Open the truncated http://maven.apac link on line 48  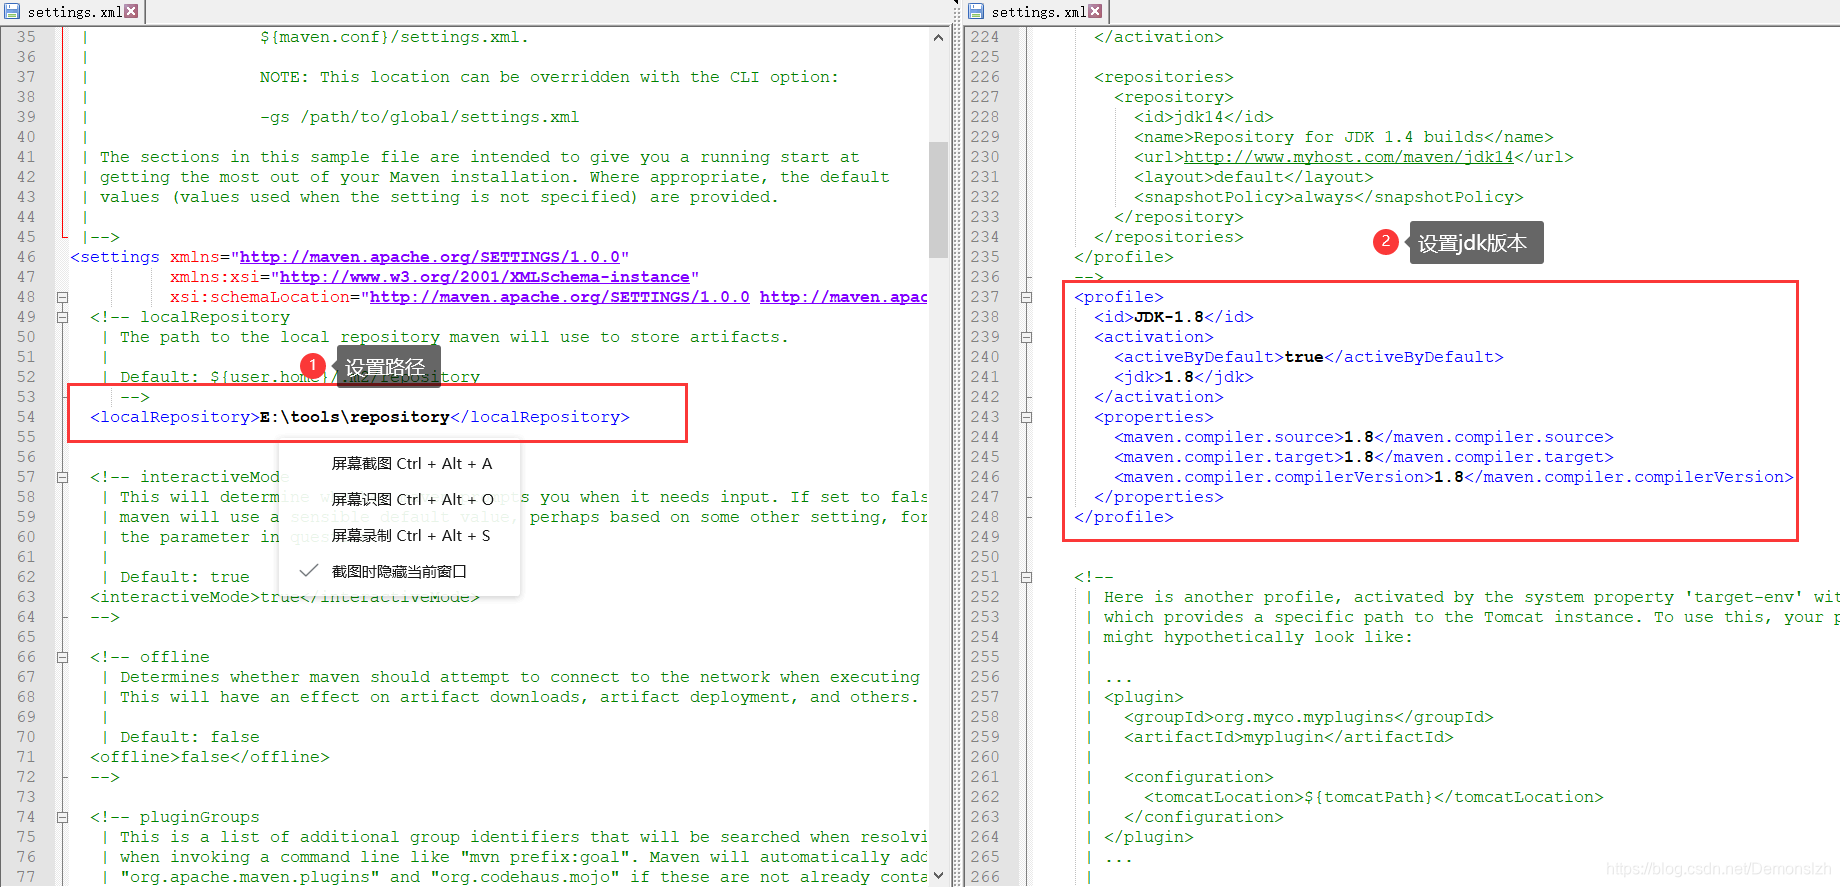point(843,297)
